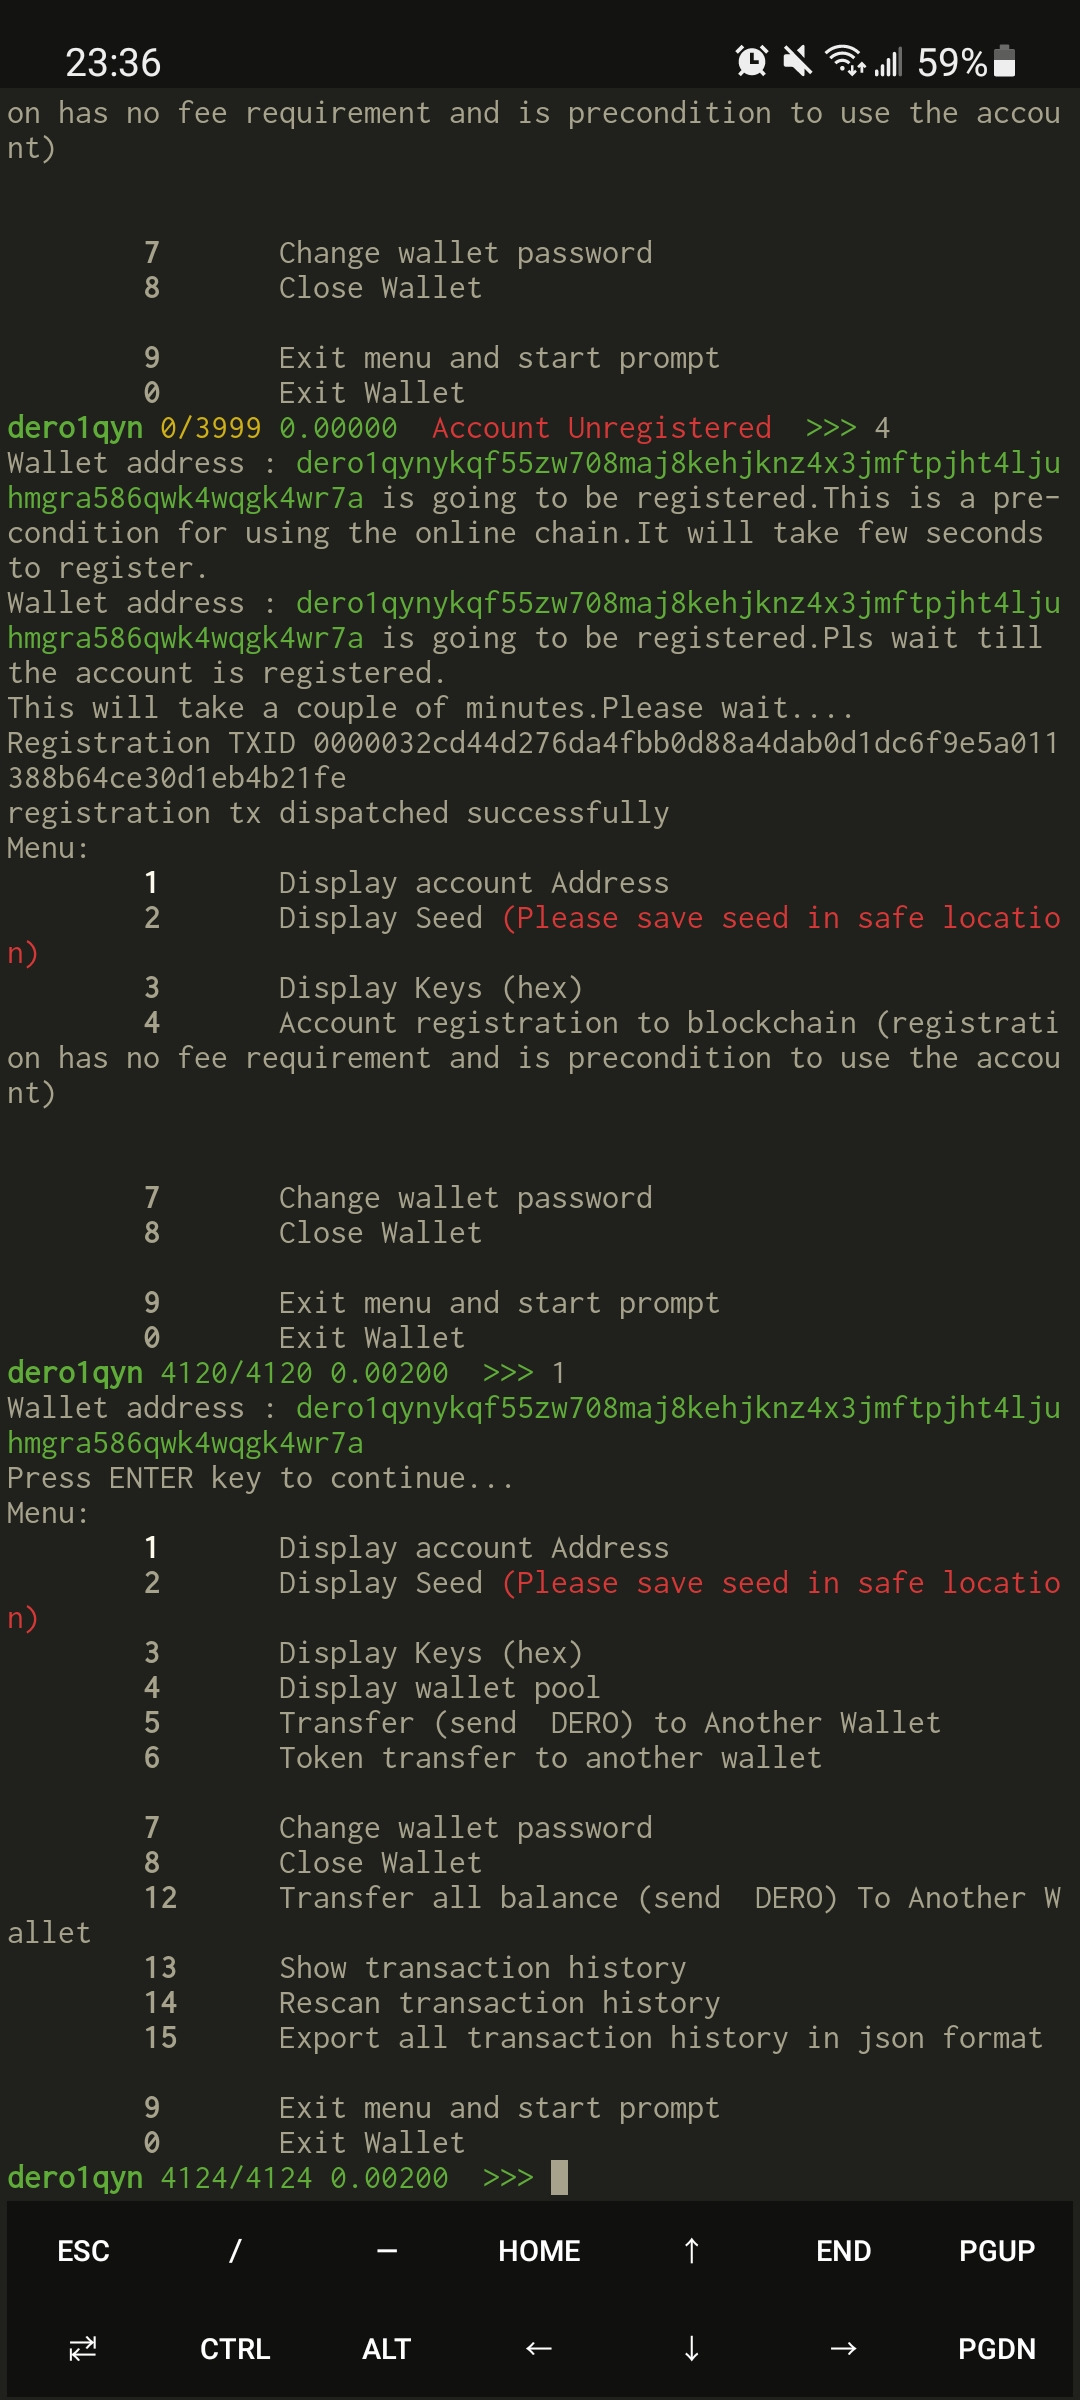
Task: Tap the right arrow key
Action: [843, 2348]
